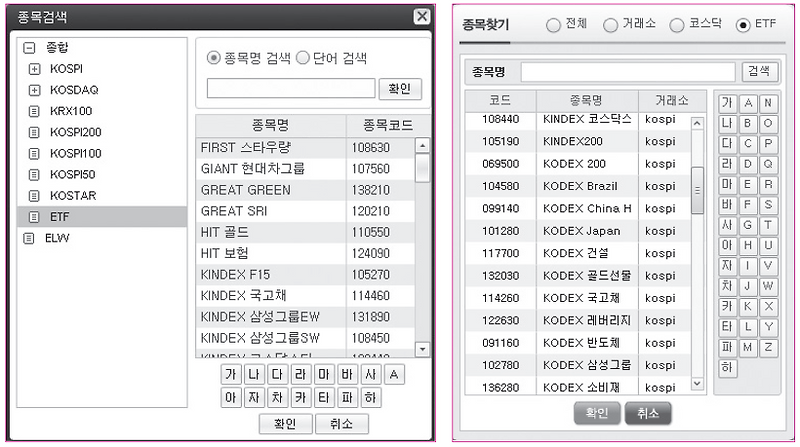
Task: Choose 종목명 검색 radio option
Action: click(213, 58)
